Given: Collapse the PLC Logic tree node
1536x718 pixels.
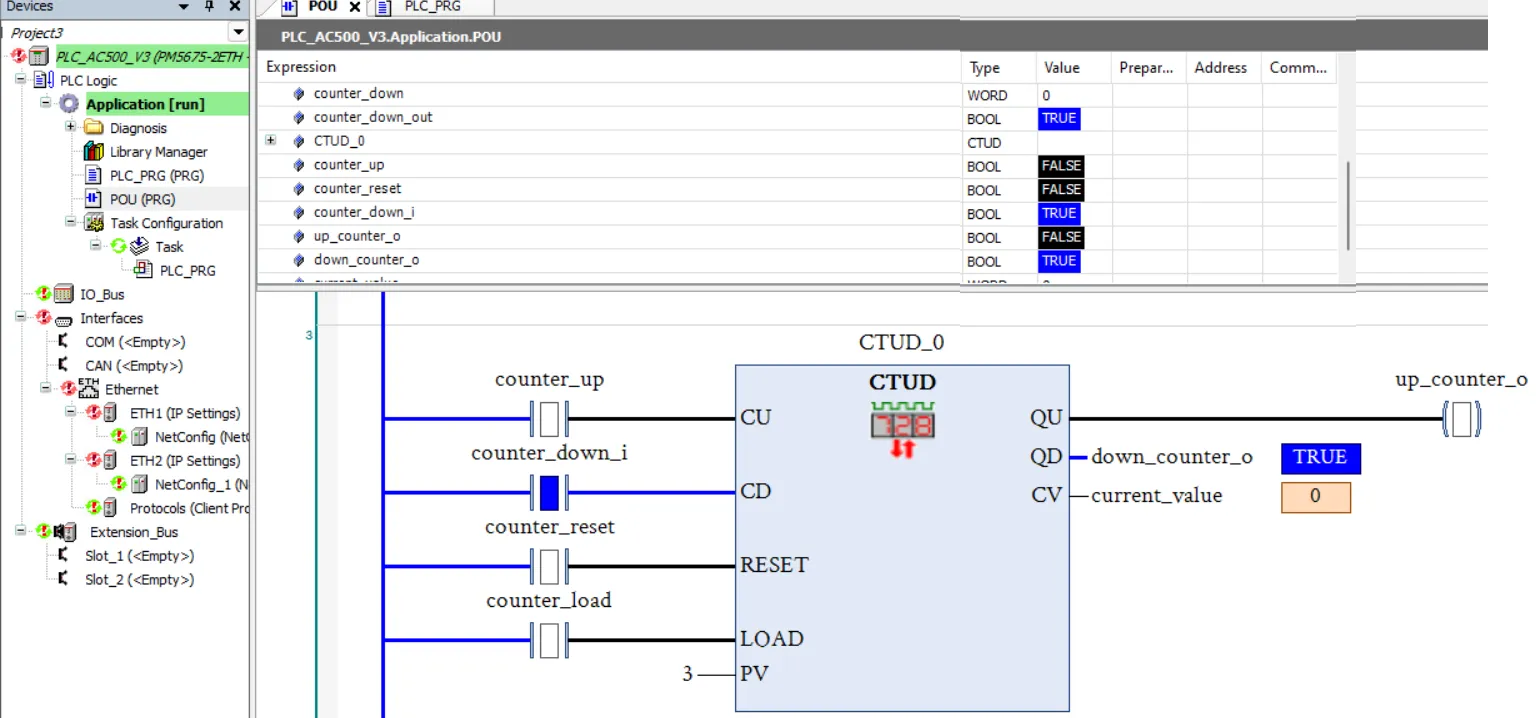Looking at the screenshot, I should 20,80.
